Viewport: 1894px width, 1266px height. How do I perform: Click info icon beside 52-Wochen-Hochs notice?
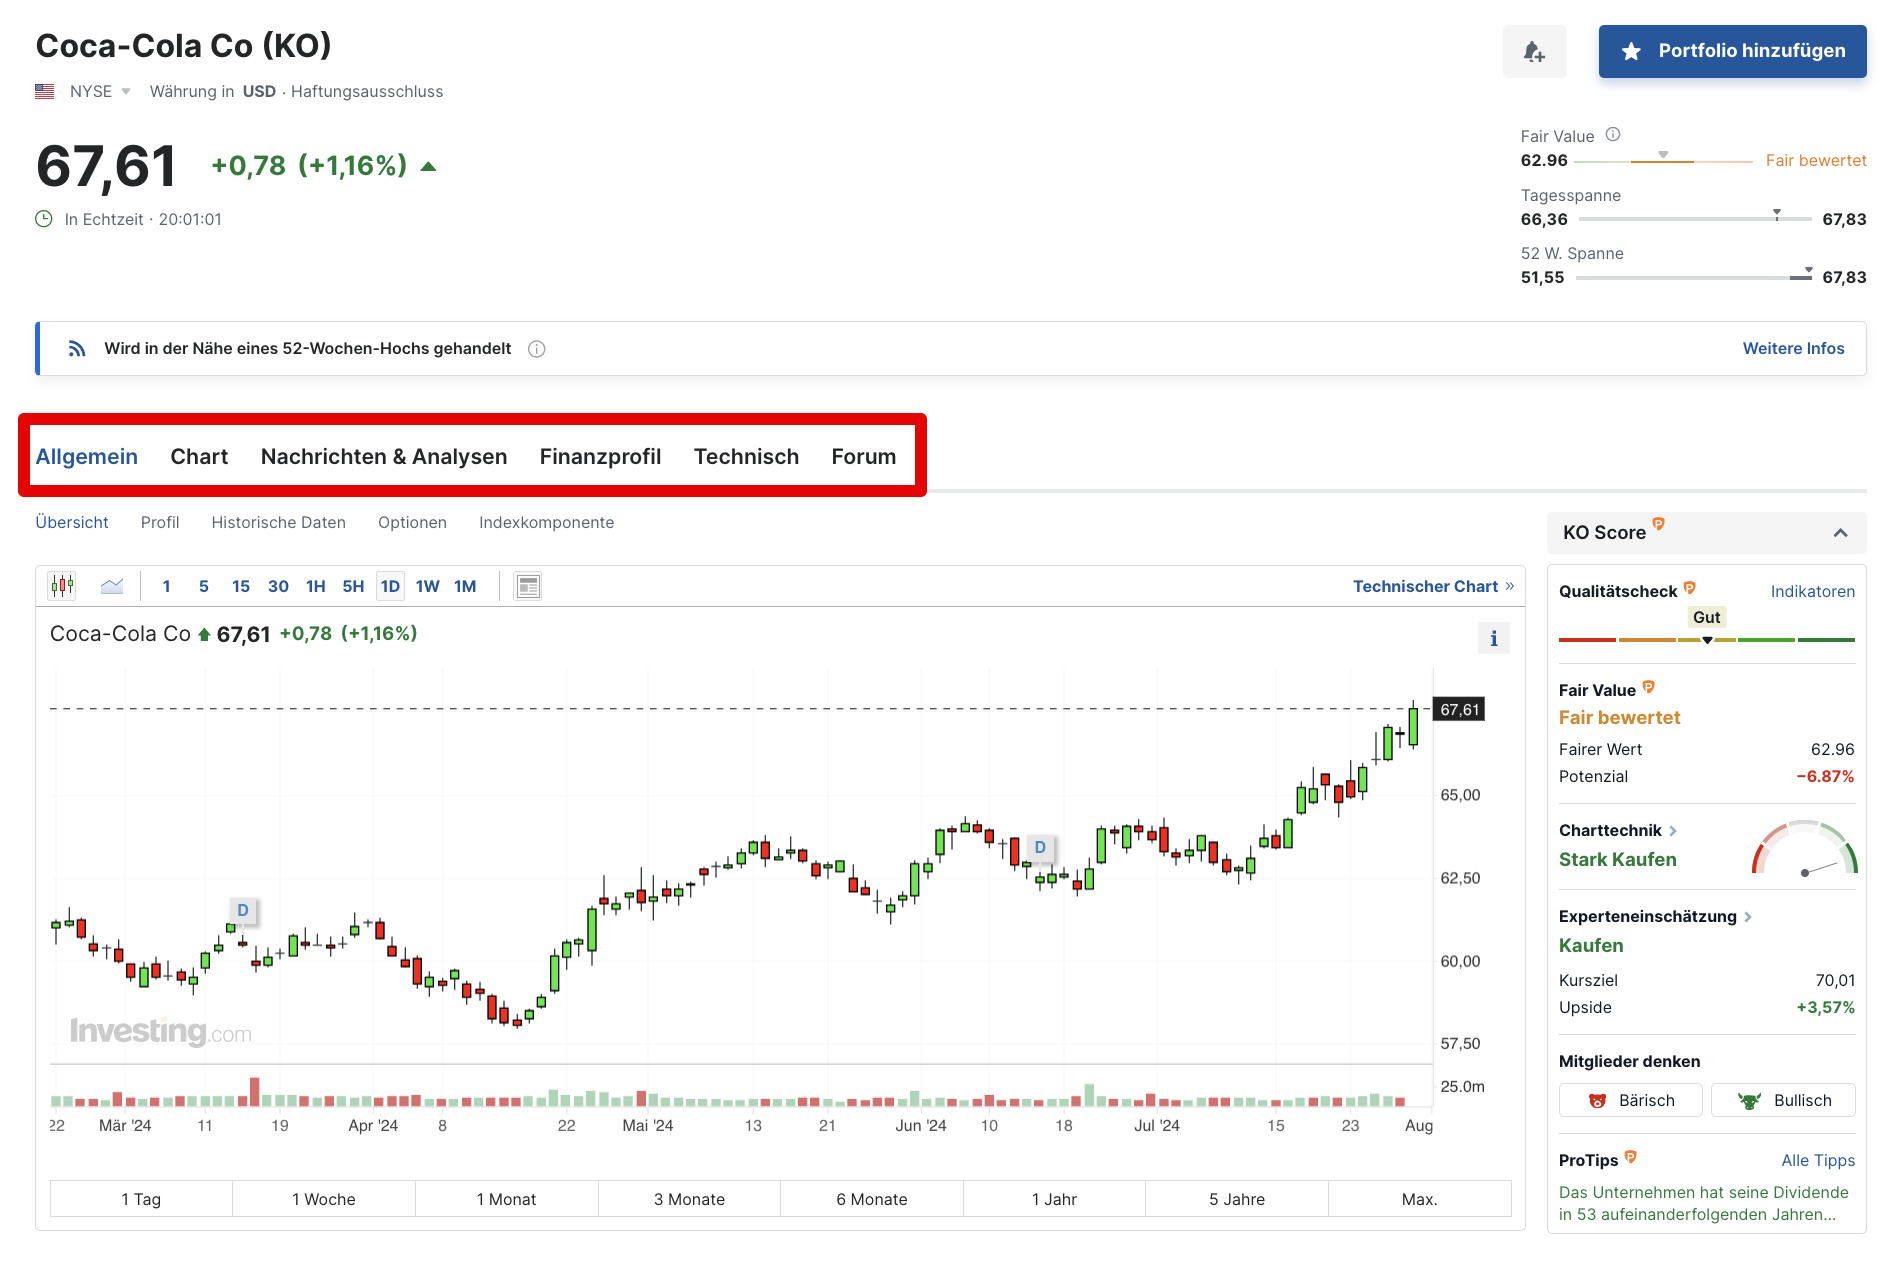point(537,349)
